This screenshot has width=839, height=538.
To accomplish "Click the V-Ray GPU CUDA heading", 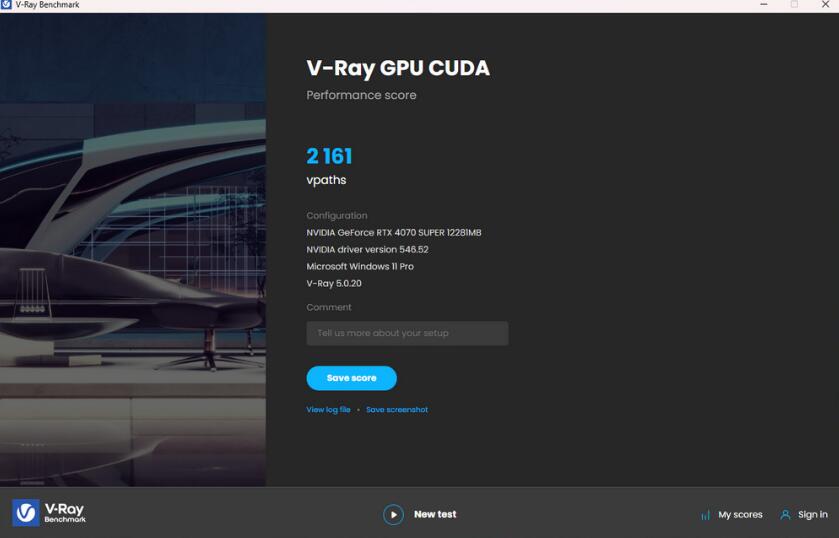I will coord(398,69).
